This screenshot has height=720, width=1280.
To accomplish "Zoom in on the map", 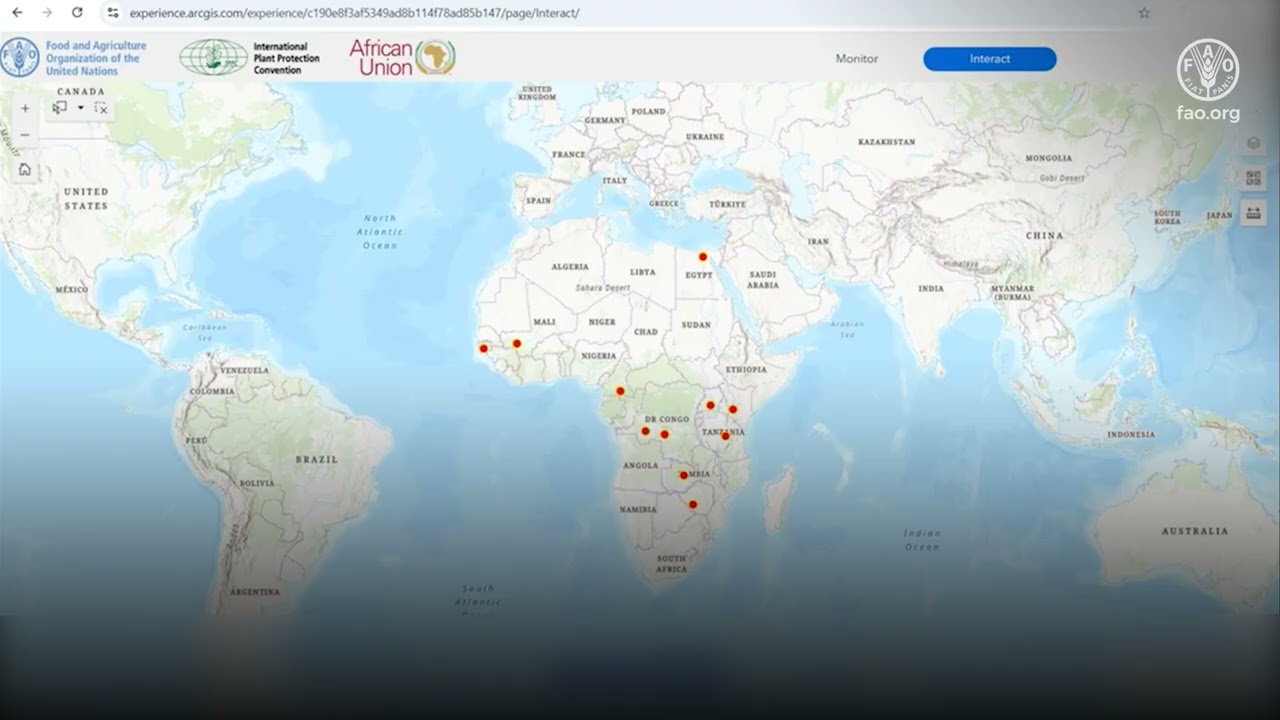I will [x=25, y=108].
